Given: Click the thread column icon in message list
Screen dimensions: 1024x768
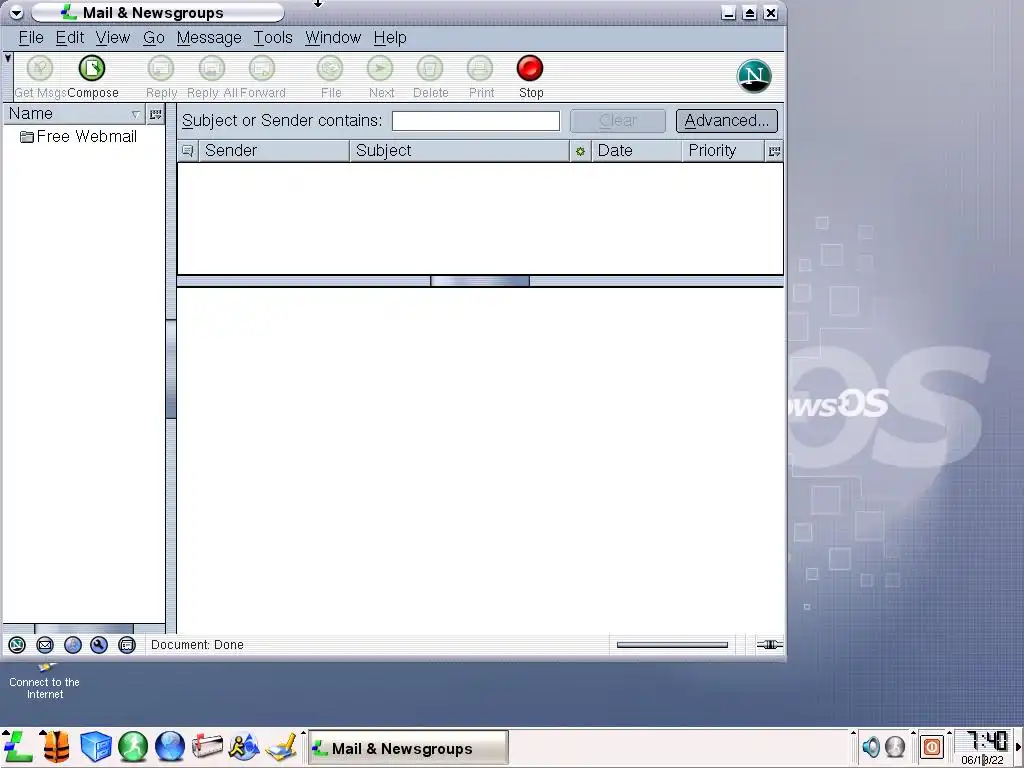Looking at the screenshot, I should pyautogui.click(x=187, y=151).
